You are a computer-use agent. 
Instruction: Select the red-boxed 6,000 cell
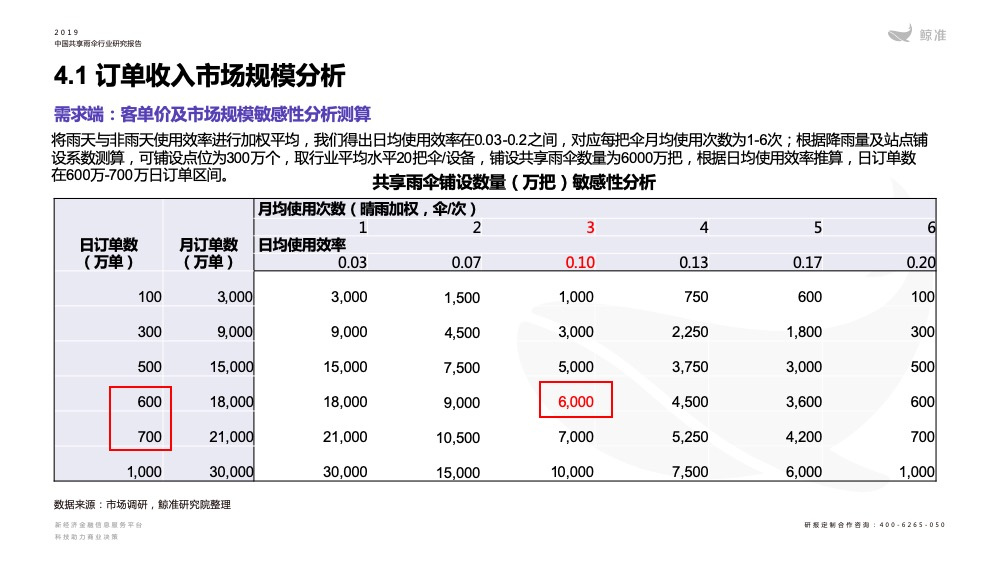(x=575, y=402)
